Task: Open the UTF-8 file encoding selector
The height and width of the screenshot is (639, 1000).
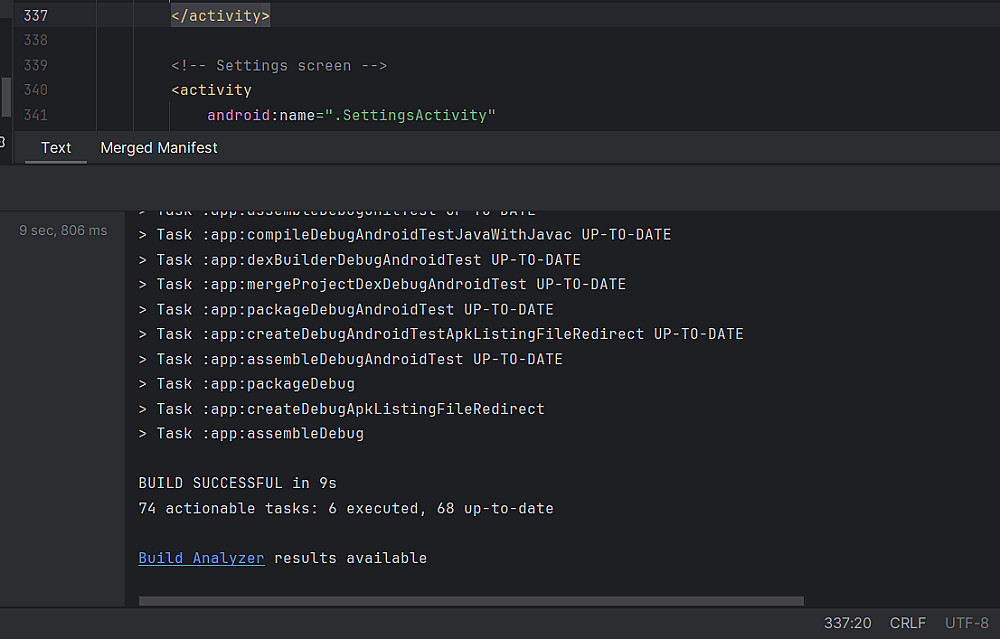Action: pos(967,623)
